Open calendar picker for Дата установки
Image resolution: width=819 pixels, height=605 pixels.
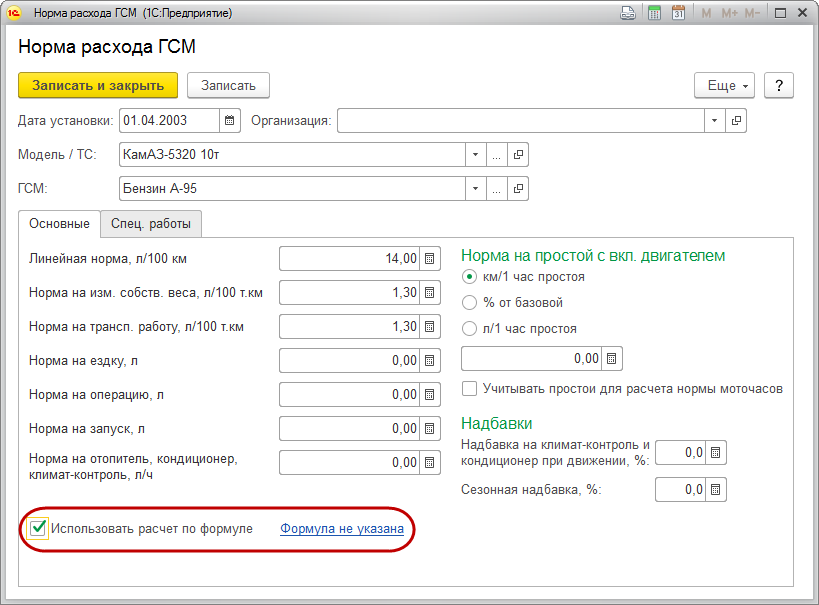(x=229, y=121)
